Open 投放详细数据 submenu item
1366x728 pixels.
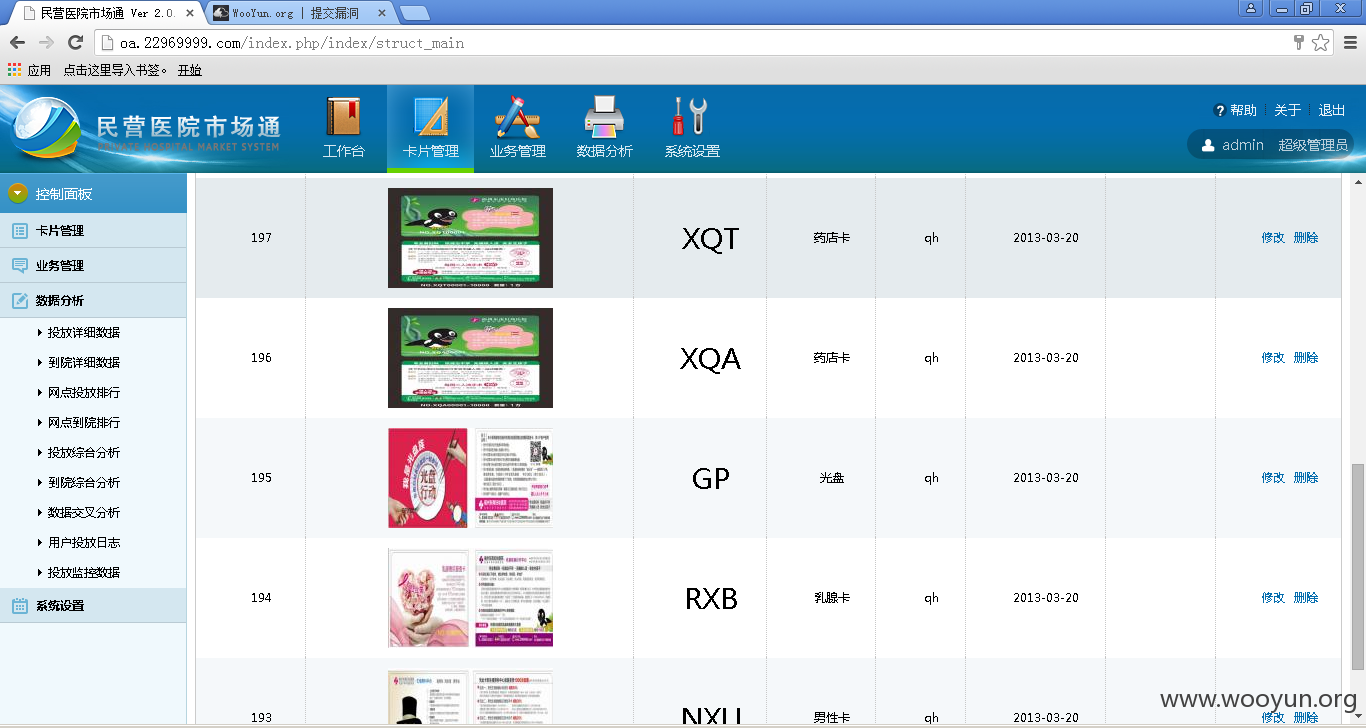click(x=84, y=332)
